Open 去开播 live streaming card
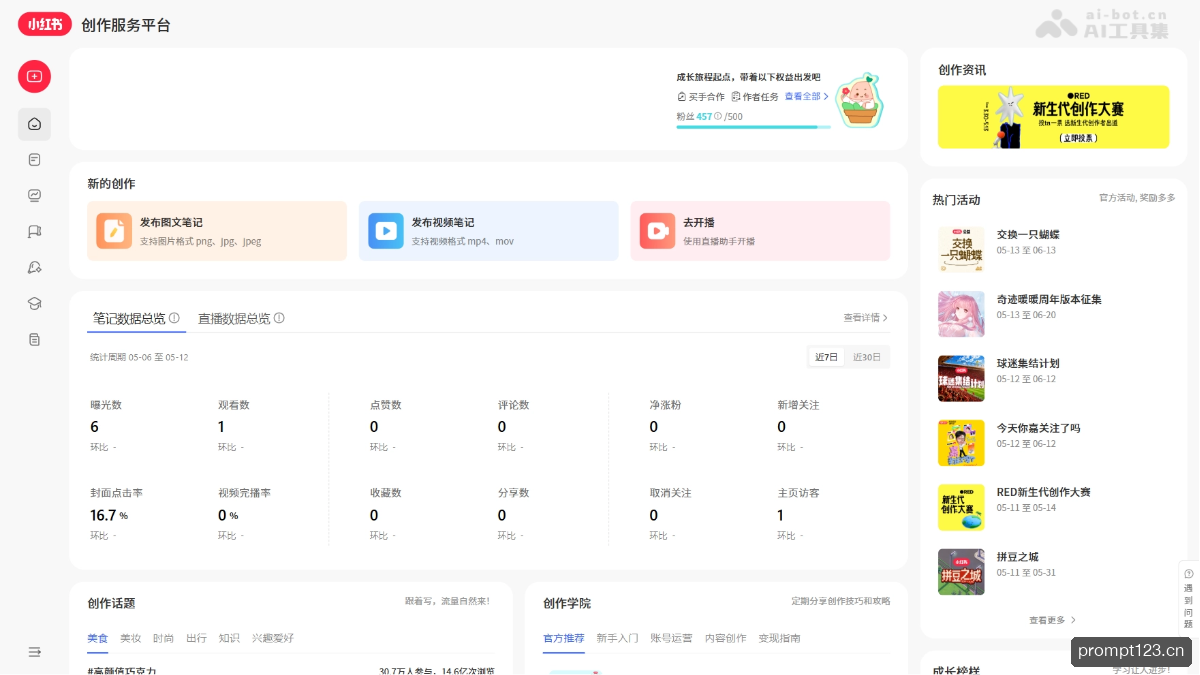The image size is (1200, 675). tap(760, 231)
